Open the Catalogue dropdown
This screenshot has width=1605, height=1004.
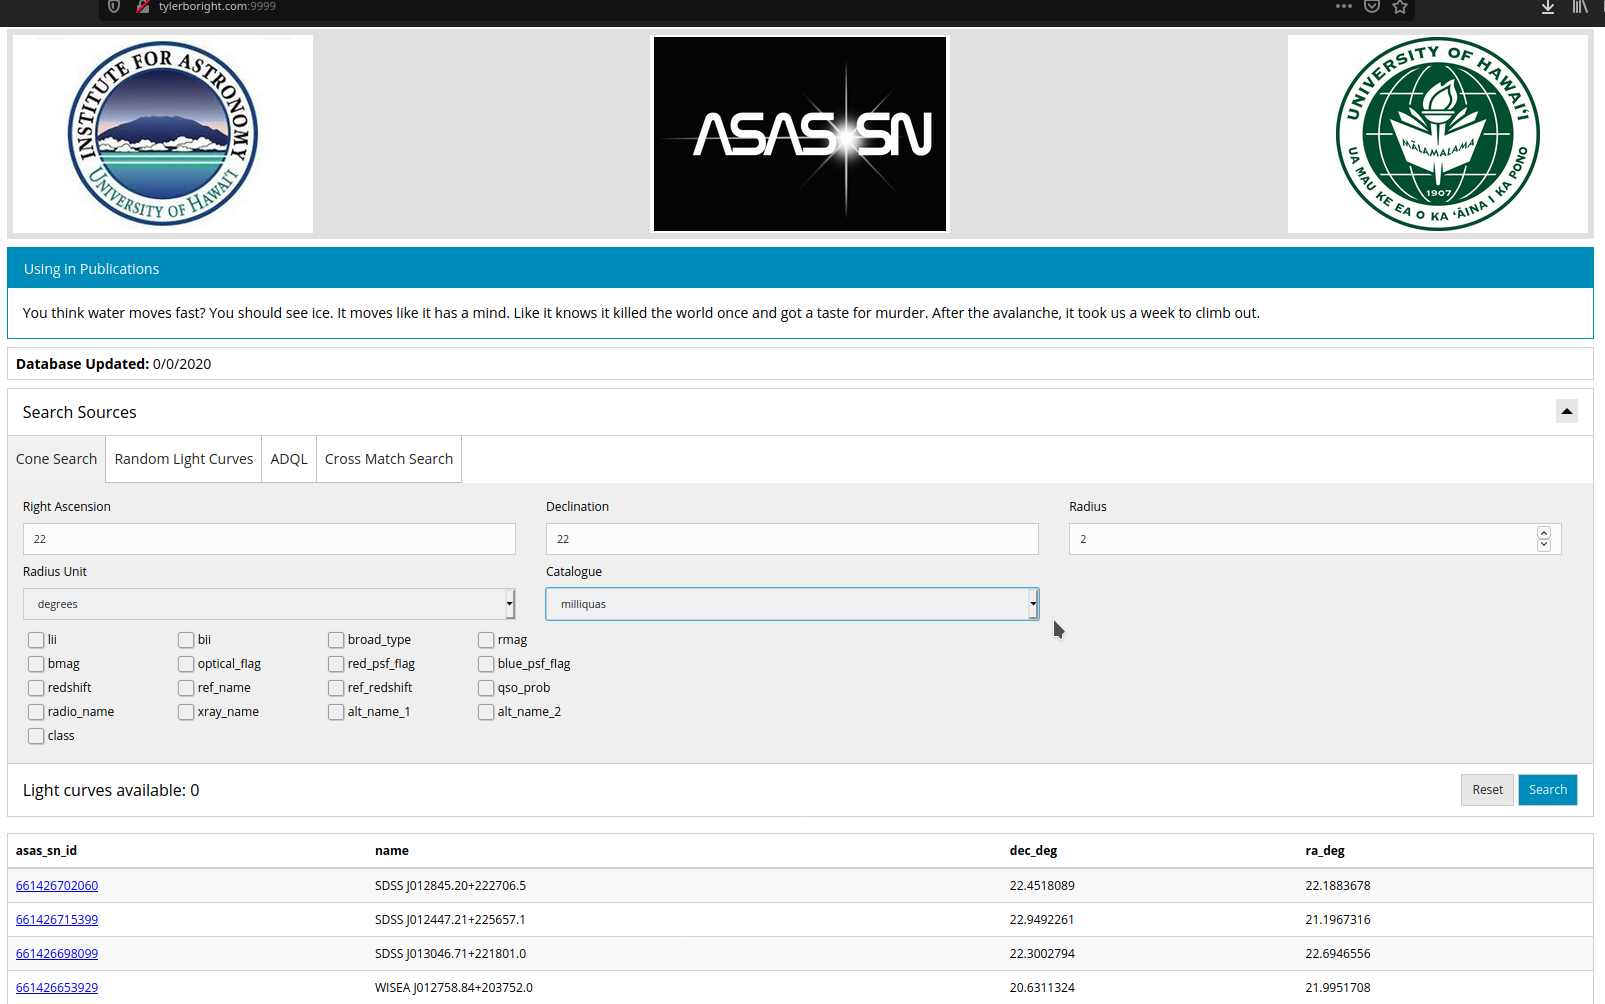tap(791, 603)
